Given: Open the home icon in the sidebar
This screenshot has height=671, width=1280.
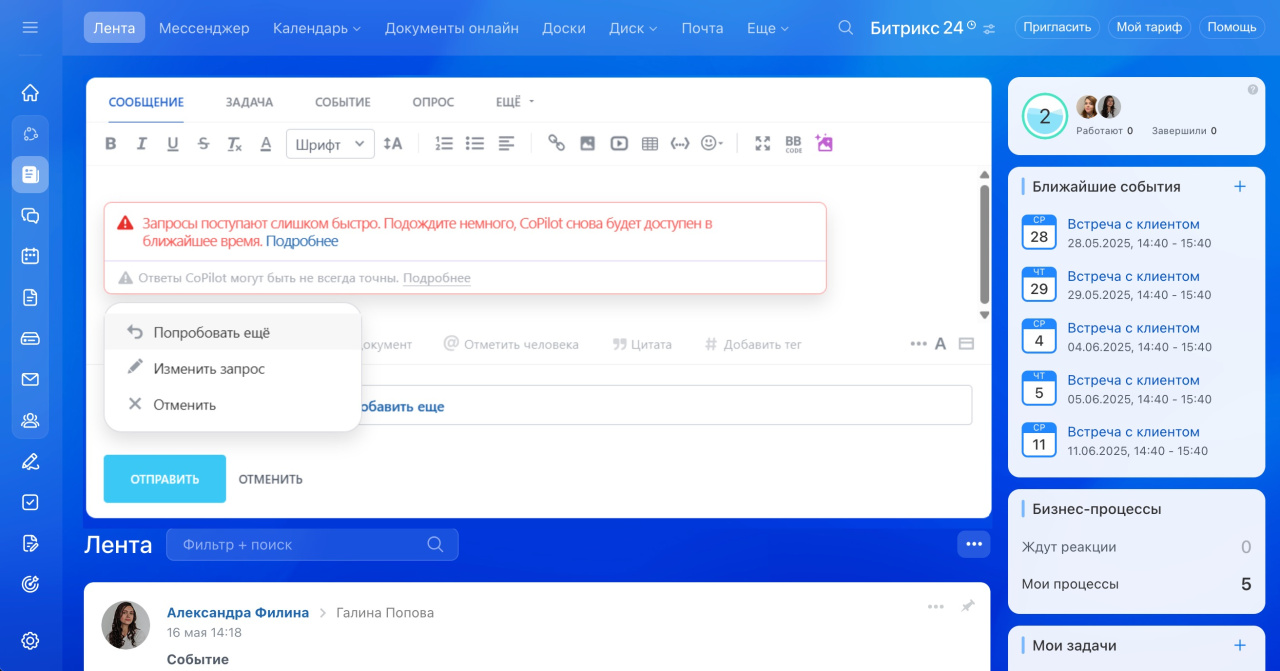Looking at the screenshot, I should click(30, 93).
